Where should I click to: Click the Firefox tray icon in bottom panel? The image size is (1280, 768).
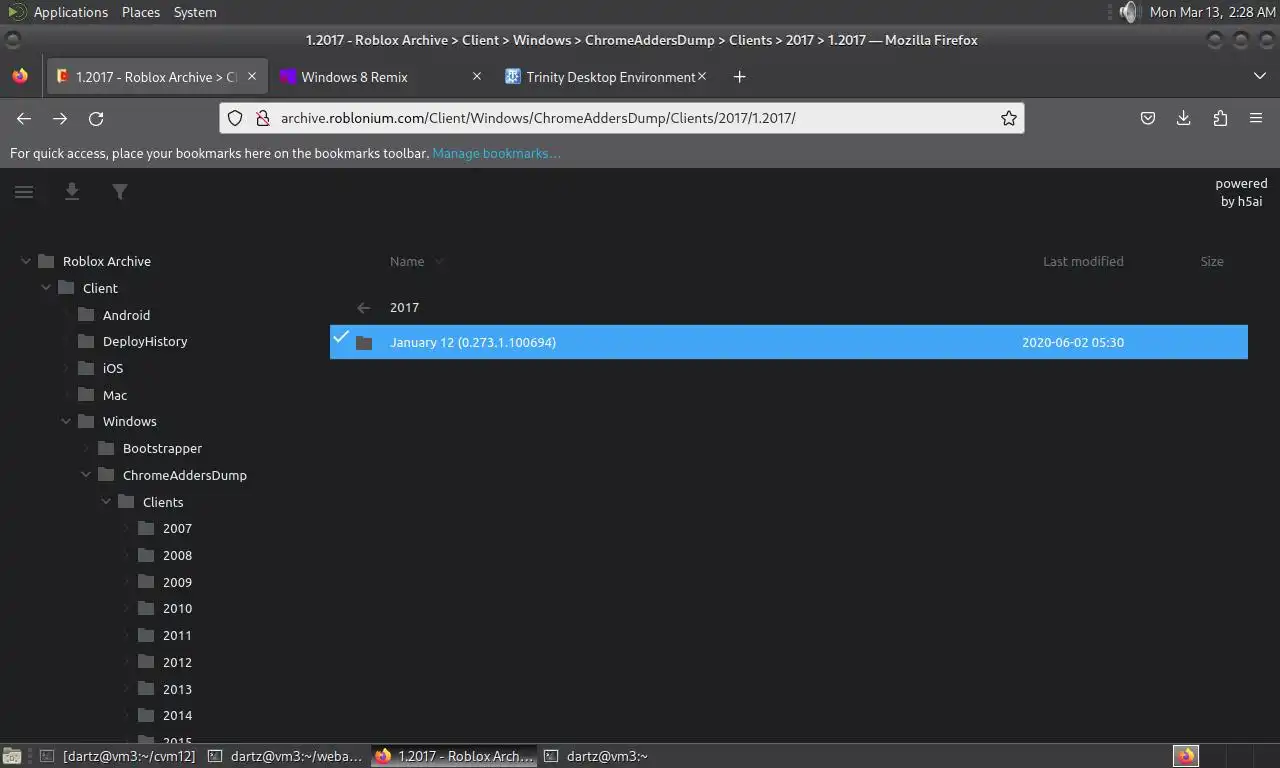click(1186, 756)
